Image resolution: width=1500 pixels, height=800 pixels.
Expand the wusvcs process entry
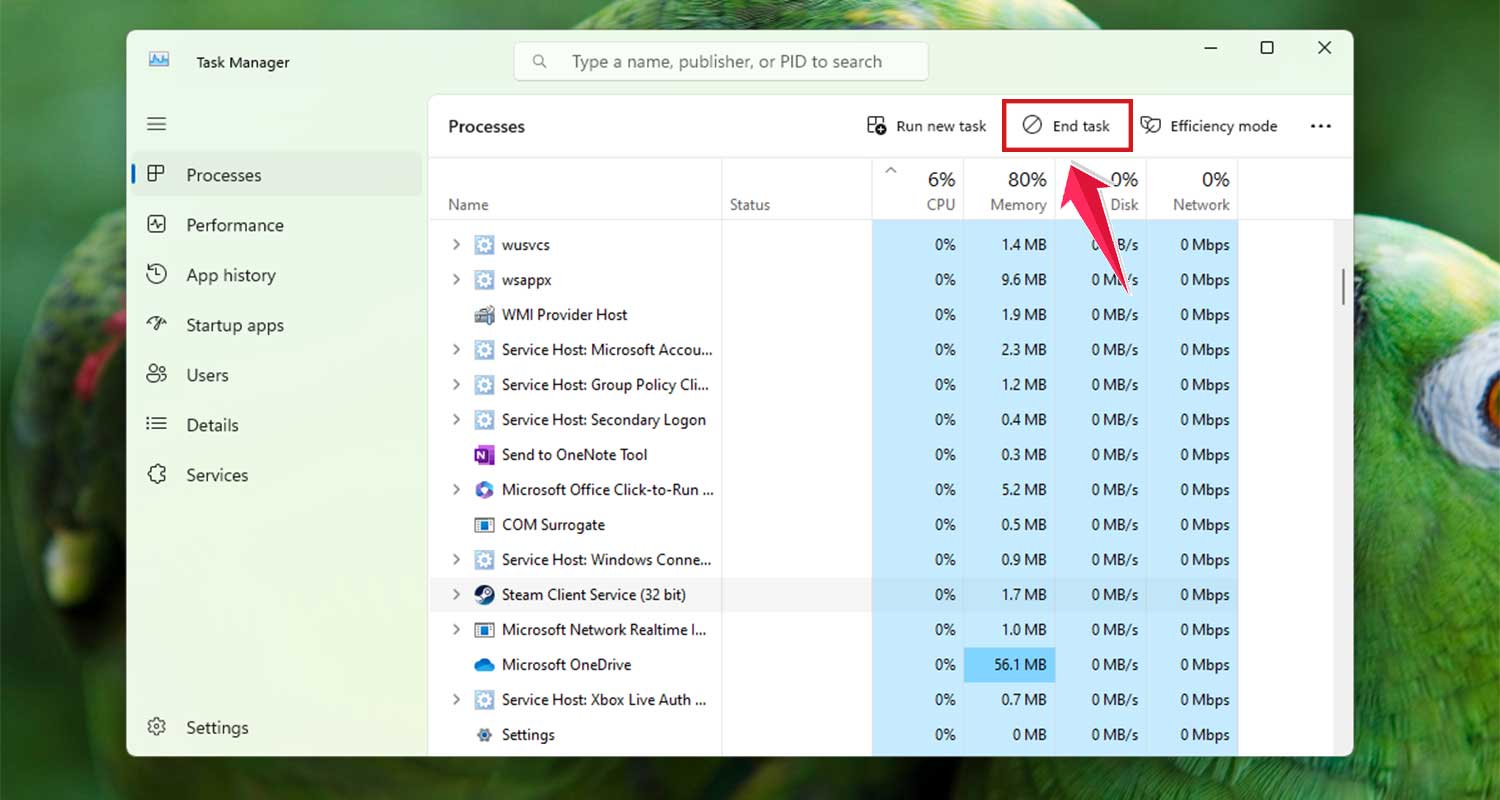(456, 244)
